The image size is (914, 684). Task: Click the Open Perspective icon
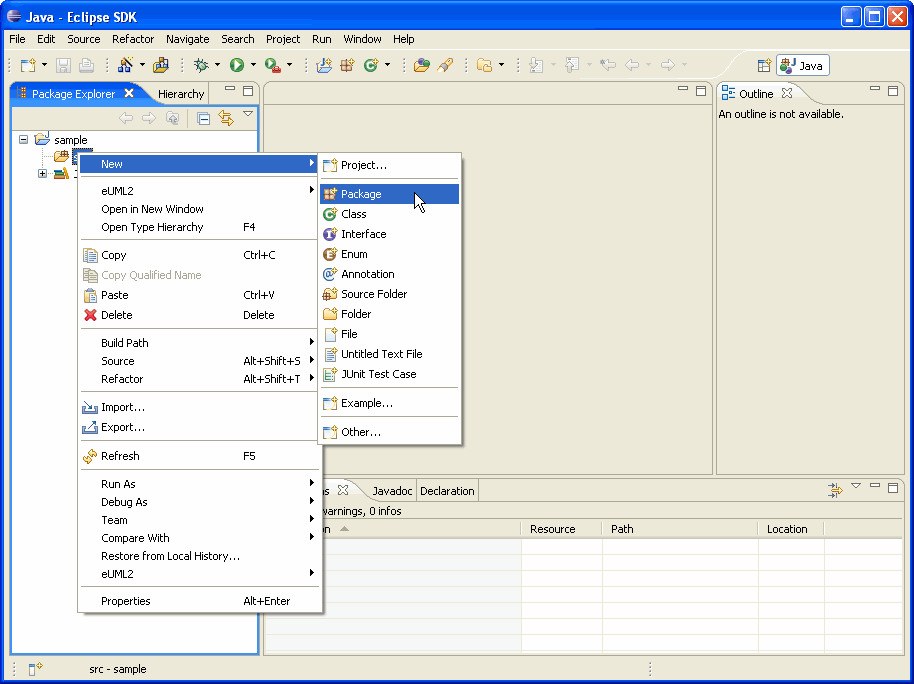coord(764,66)
